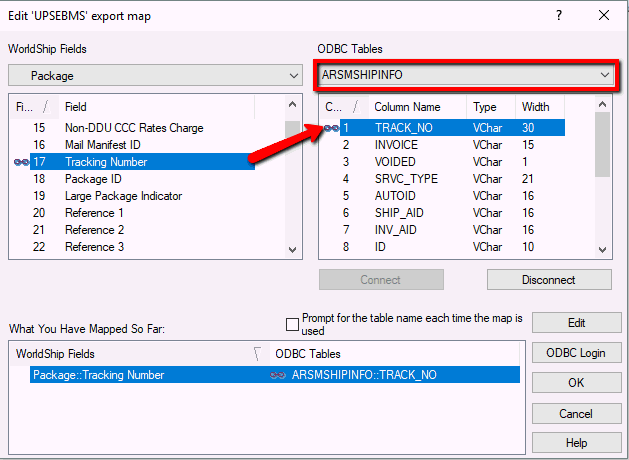Open the Package WorldShip fields dropdown

155,75
